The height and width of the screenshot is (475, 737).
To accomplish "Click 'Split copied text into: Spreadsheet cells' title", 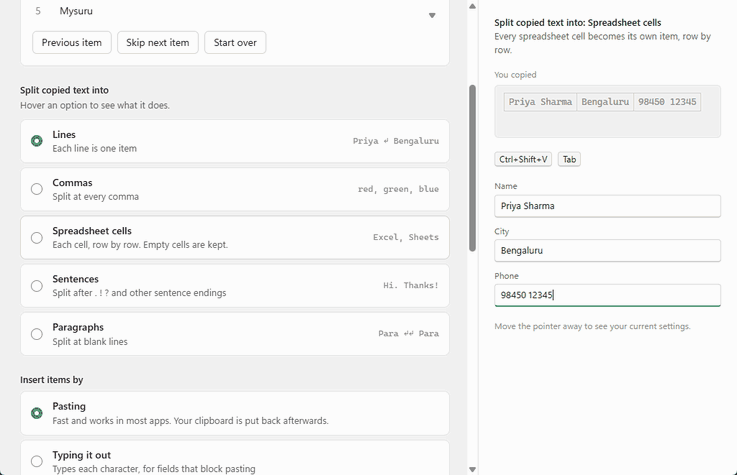I will [x=578, y=23].
